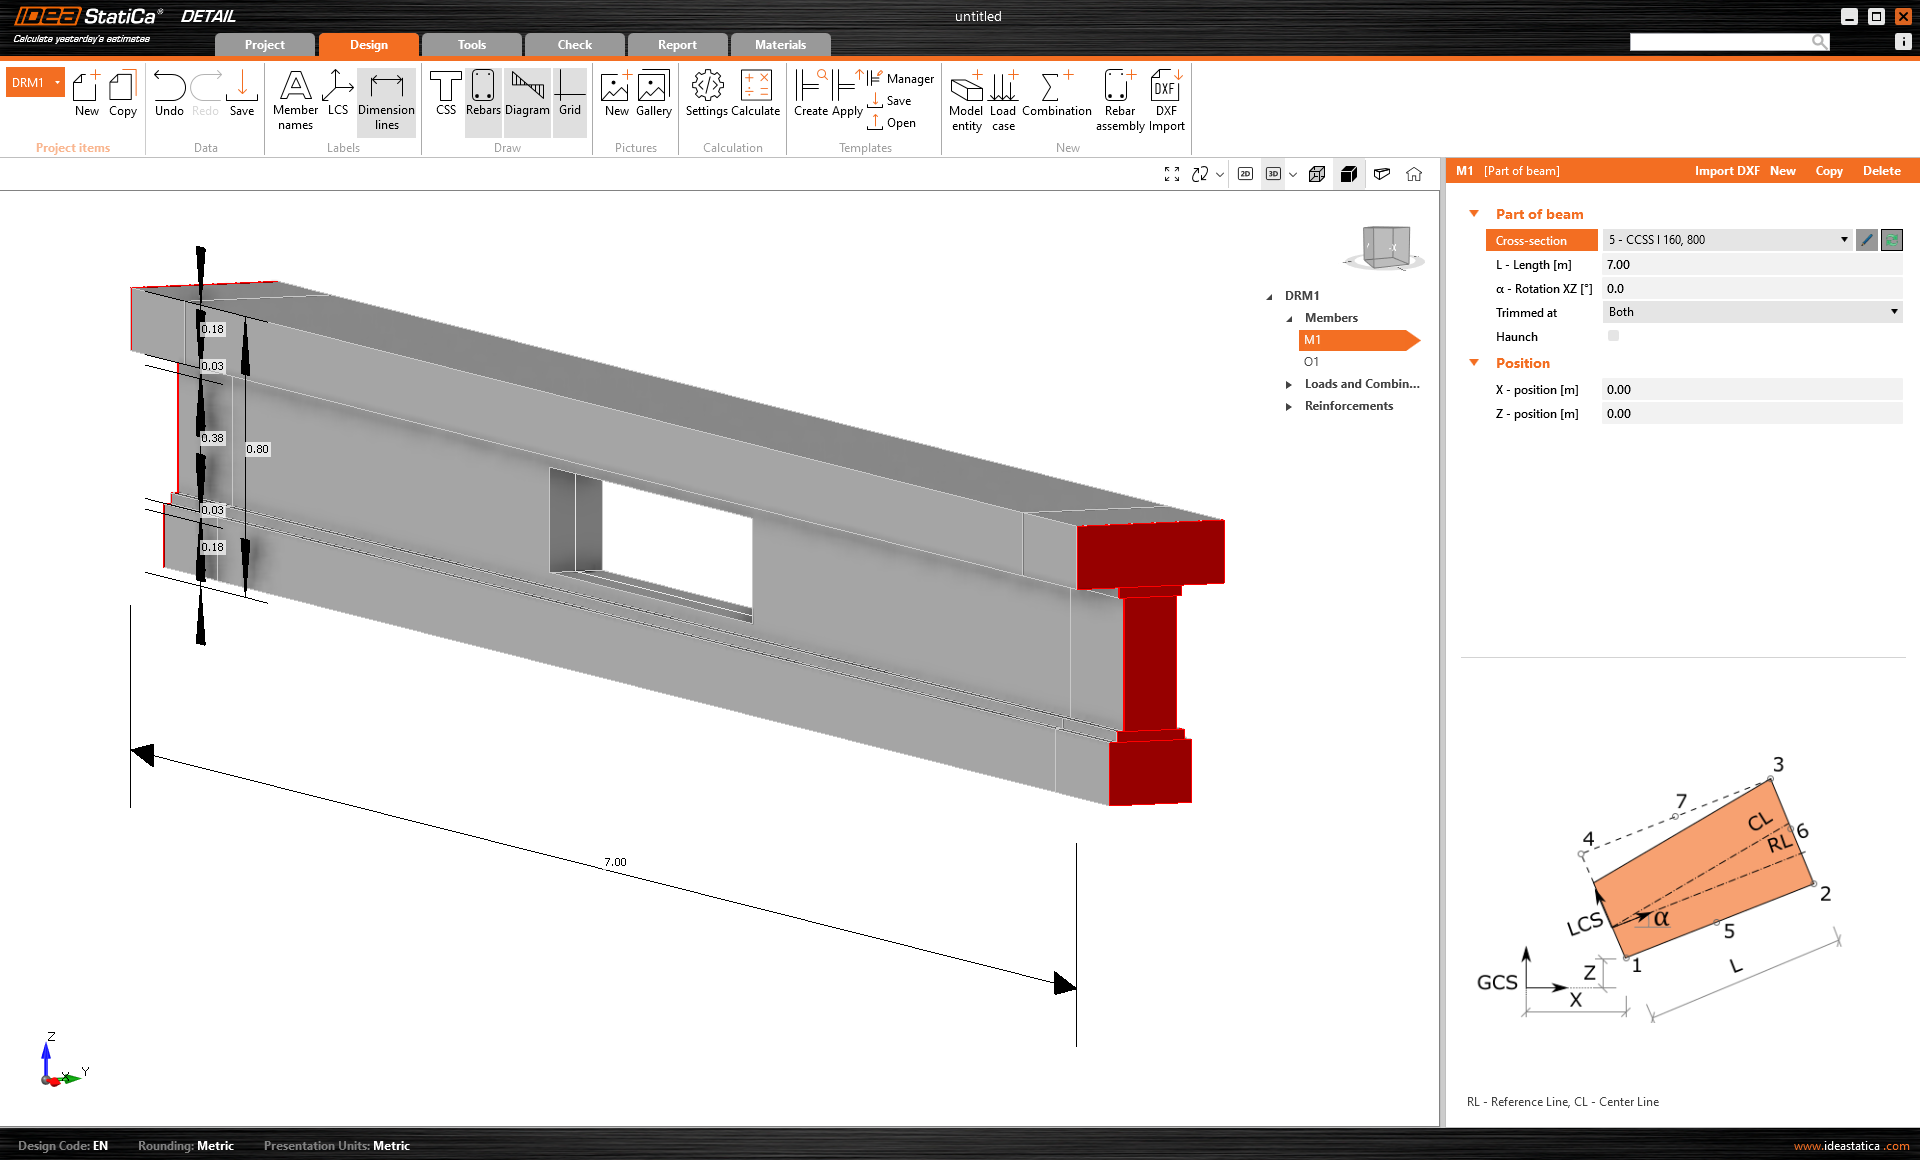Switch view to 2D mode
The width and height of the screenshot is (1920, 1160).
(1245, 174)
